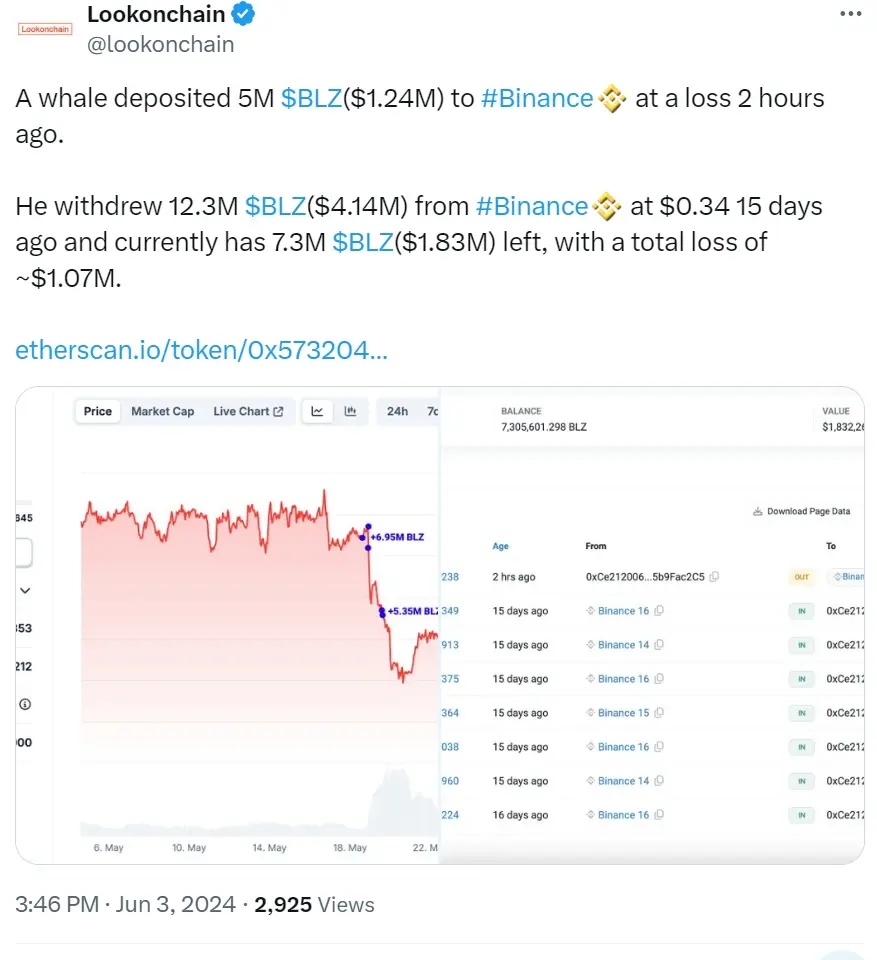Sort transactions by the Age column header
Image resolution: width=877 pixels, height=960 pixels.
tap(501, 546)
